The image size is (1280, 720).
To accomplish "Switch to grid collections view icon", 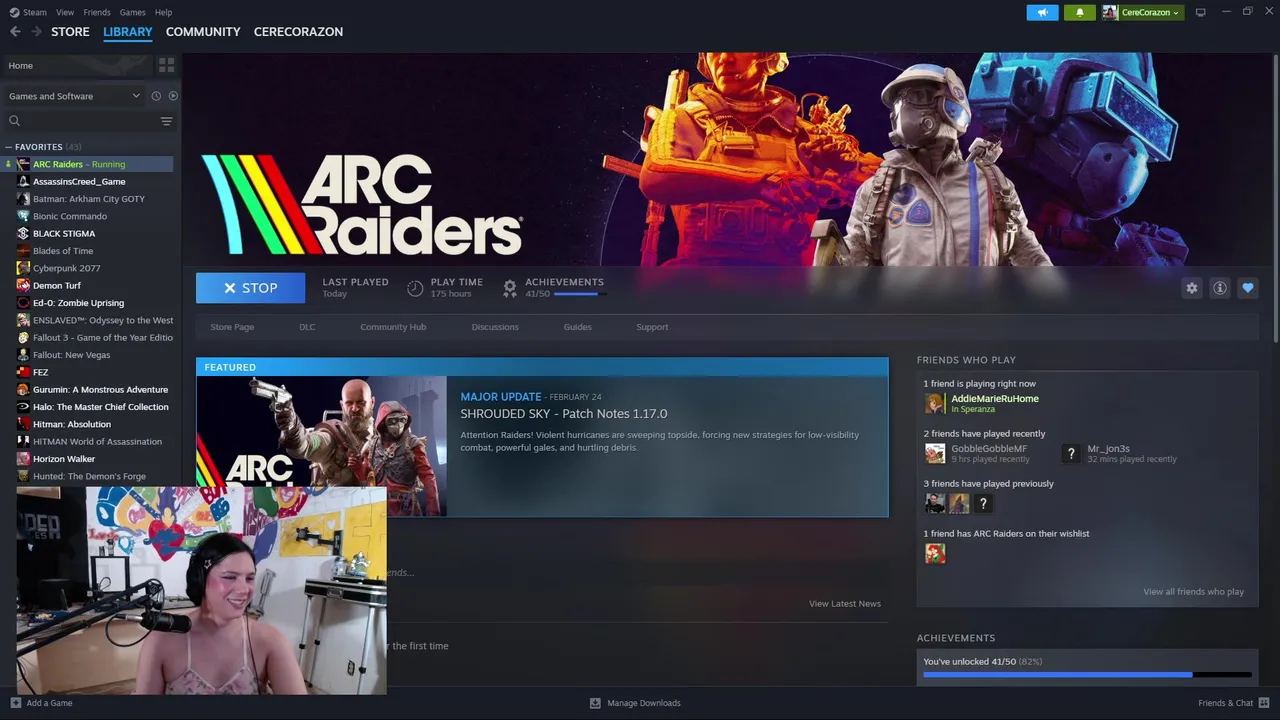I will click(x=166, y=65).
